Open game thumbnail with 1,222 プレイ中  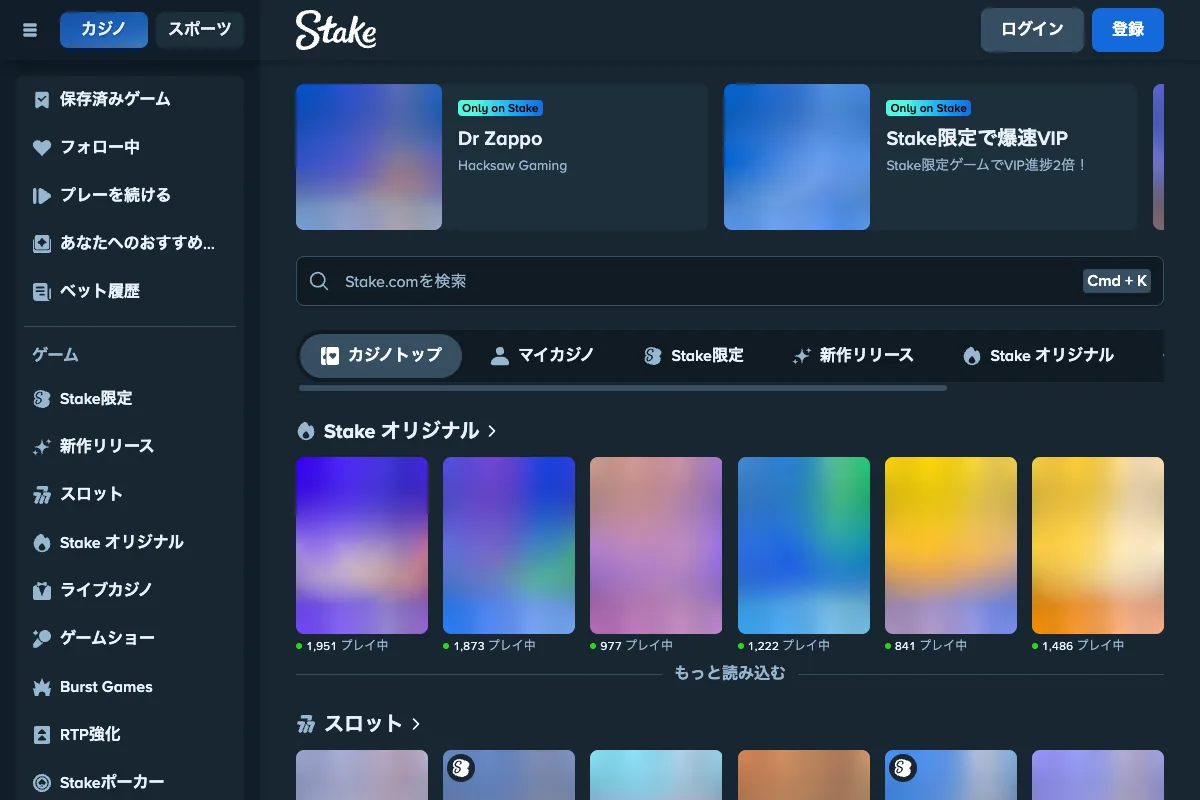click(x=804, y=545)
